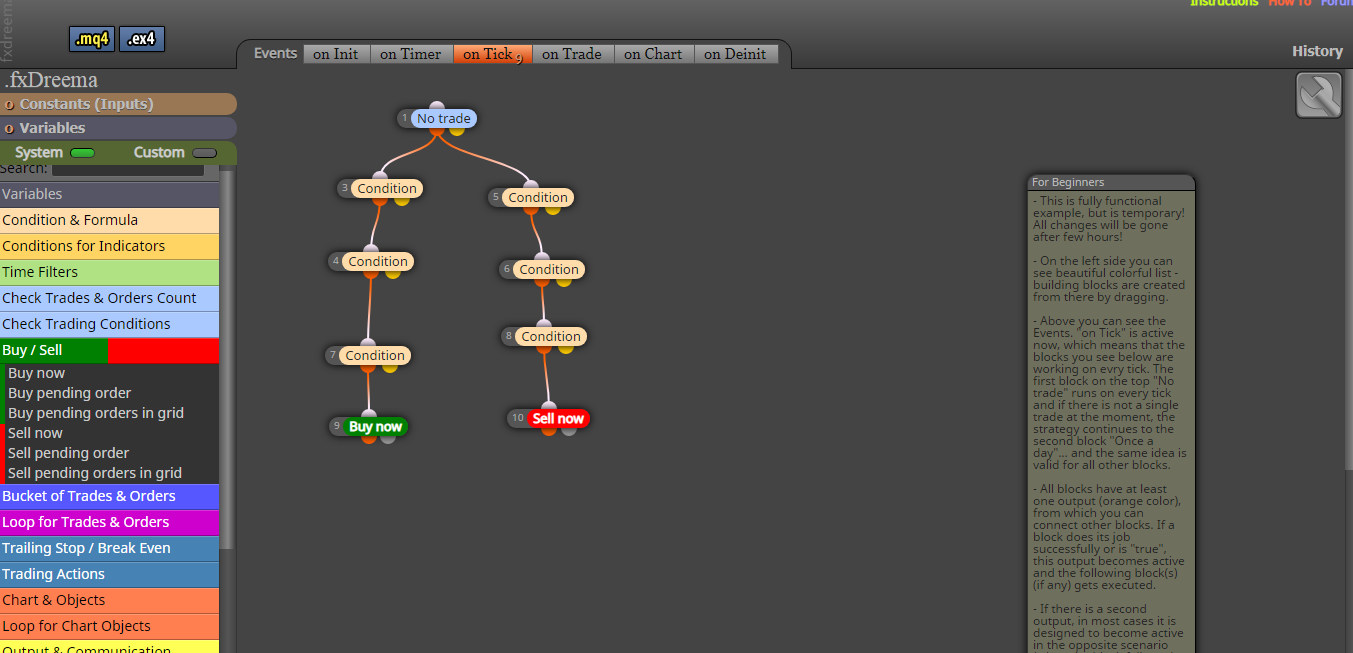1353x653 pixels.
Task: Pick Sell pending orders in grid
Action: pyautogui.click(x=94, y=473)
